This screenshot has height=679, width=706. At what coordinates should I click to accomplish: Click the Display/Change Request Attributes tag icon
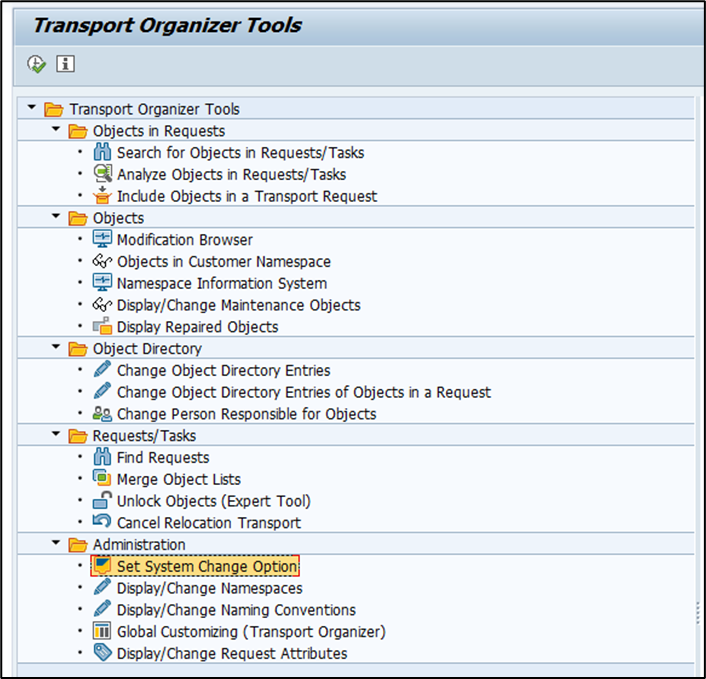102,653
